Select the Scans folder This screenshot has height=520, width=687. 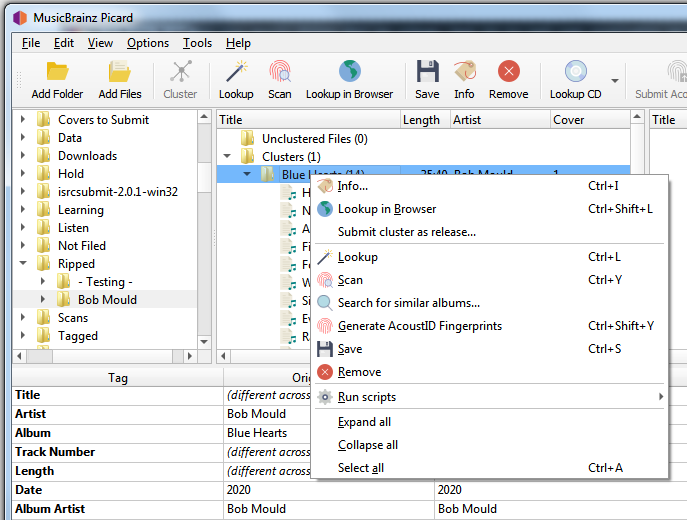point(73,317)
